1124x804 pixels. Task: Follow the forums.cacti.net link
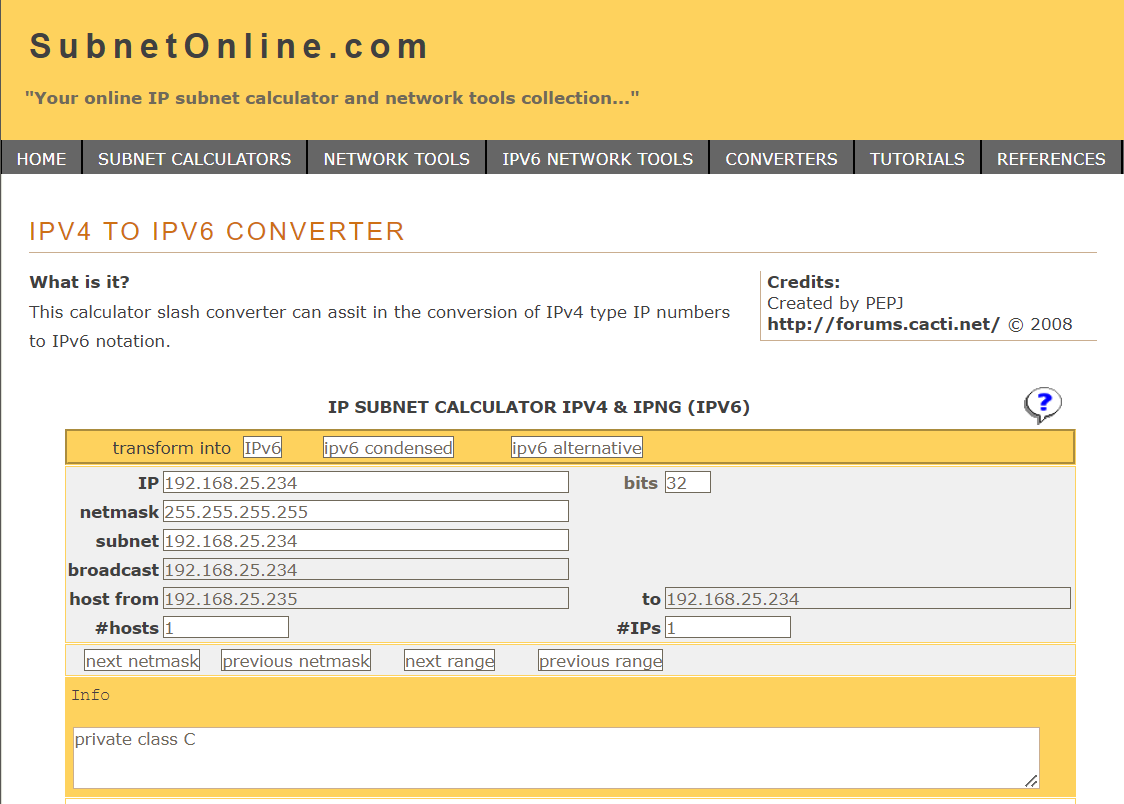(883, 325)
